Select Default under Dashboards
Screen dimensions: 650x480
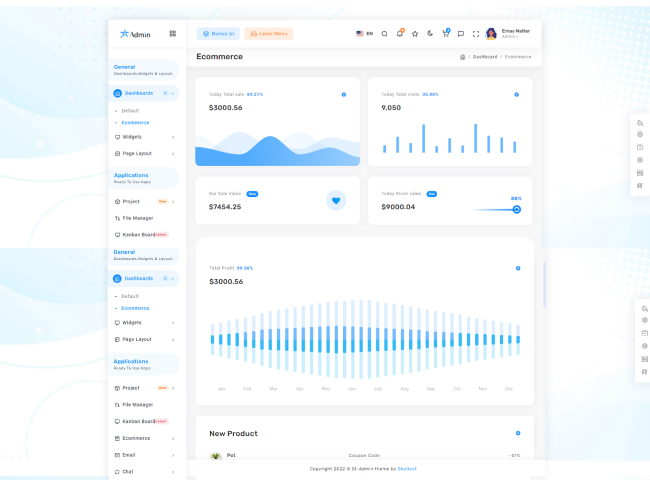(130, 110)
